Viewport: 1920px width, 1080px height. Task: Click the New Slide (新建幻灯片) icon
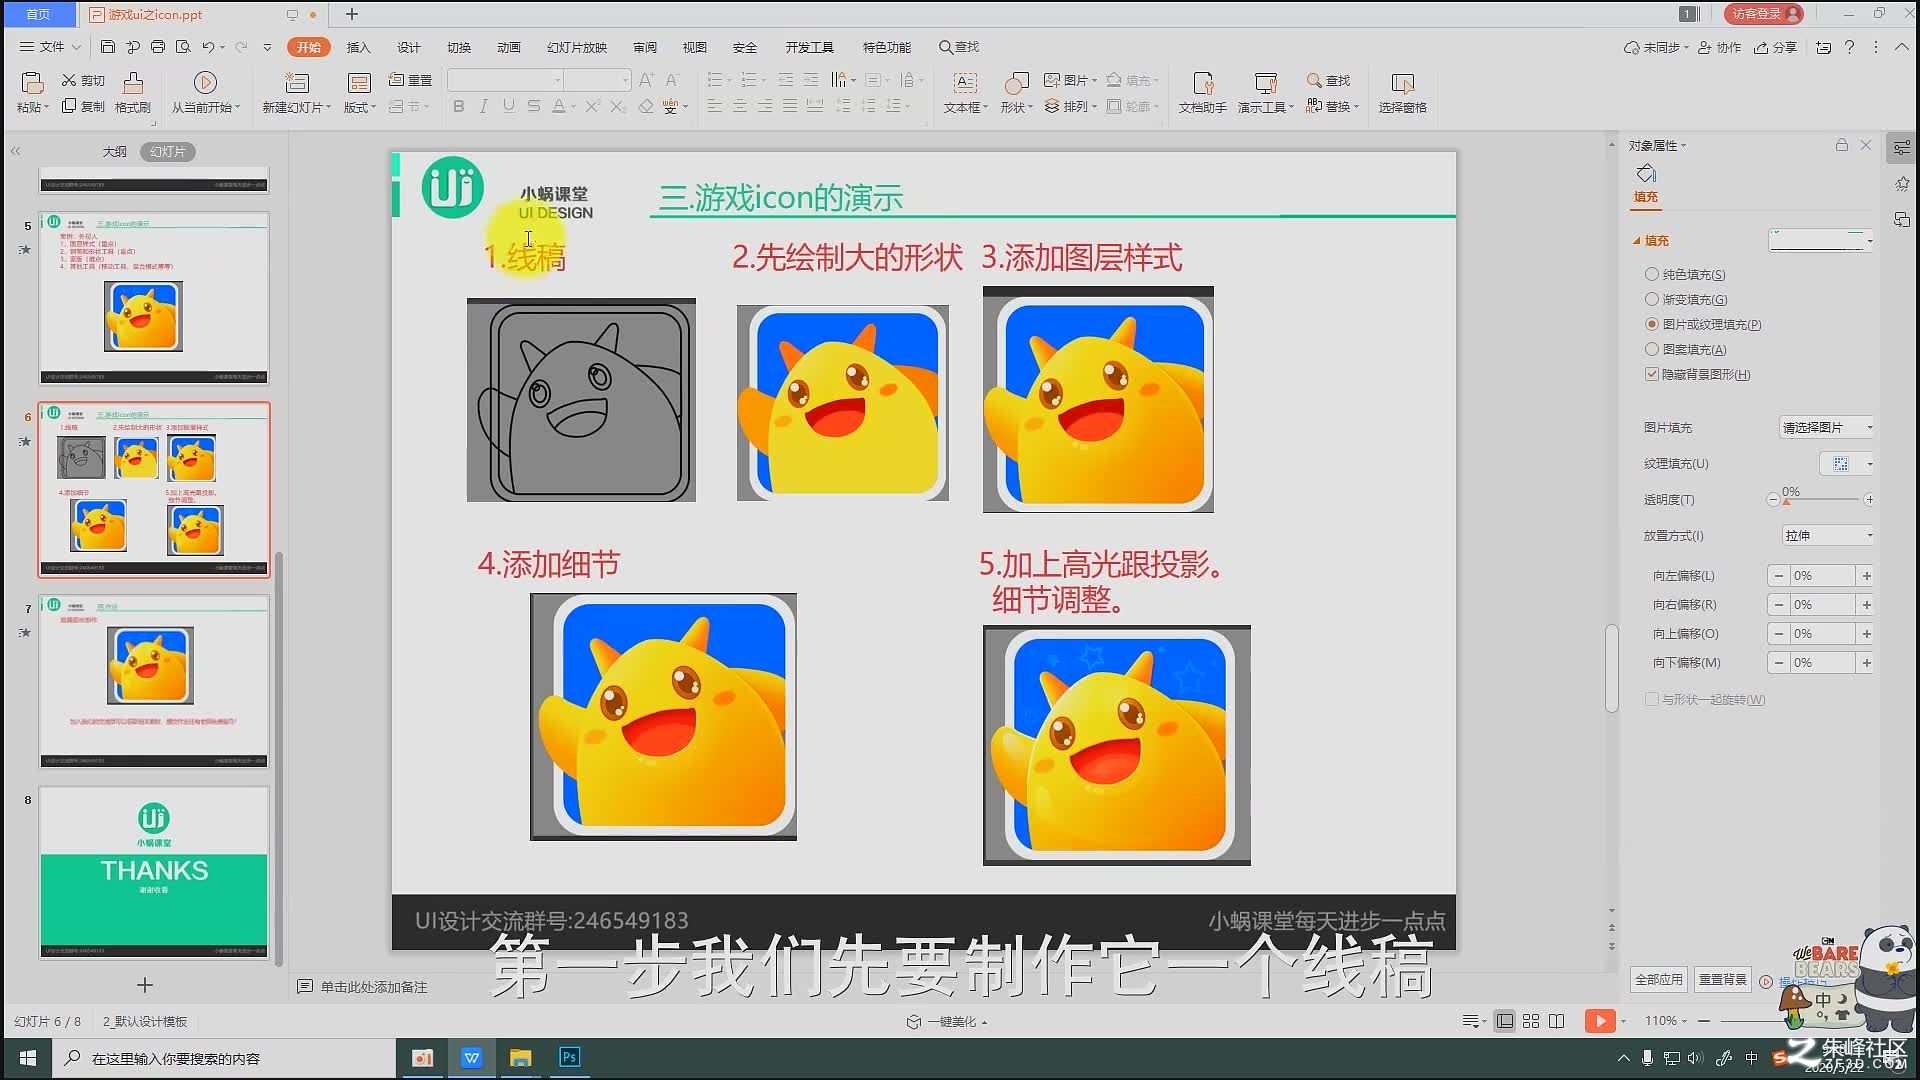coord(297,83)
